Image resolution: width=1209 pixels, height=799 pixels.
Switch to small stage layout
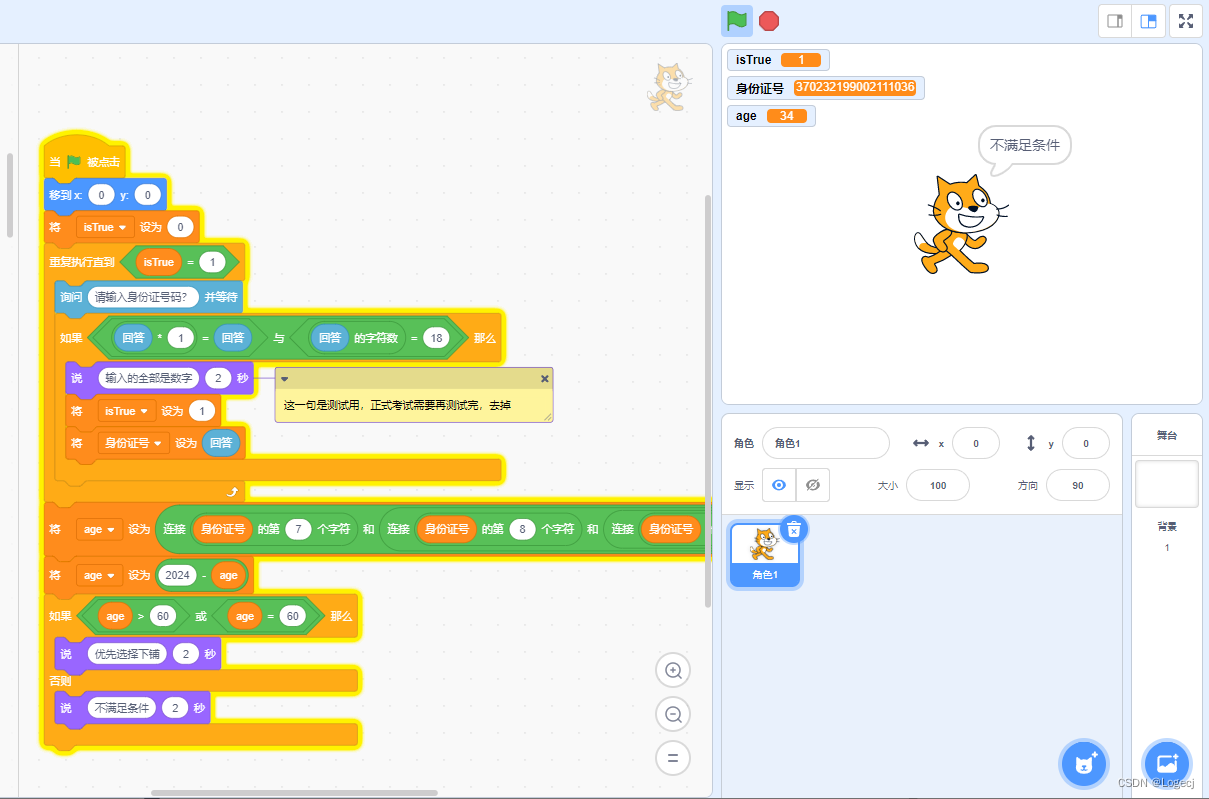[1115, 21]
